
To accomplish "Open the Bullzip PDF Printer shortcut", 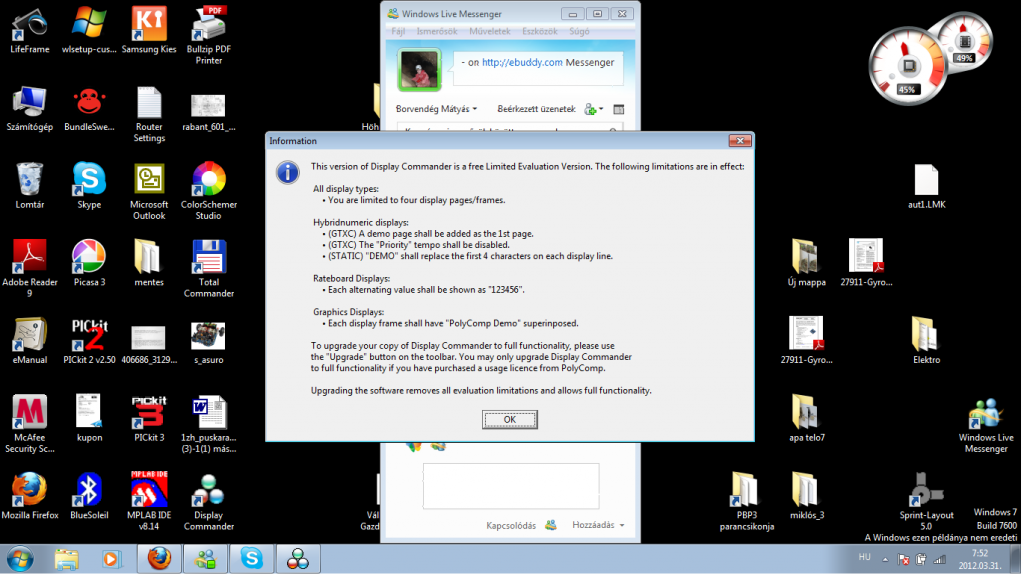I will [209, 36].
